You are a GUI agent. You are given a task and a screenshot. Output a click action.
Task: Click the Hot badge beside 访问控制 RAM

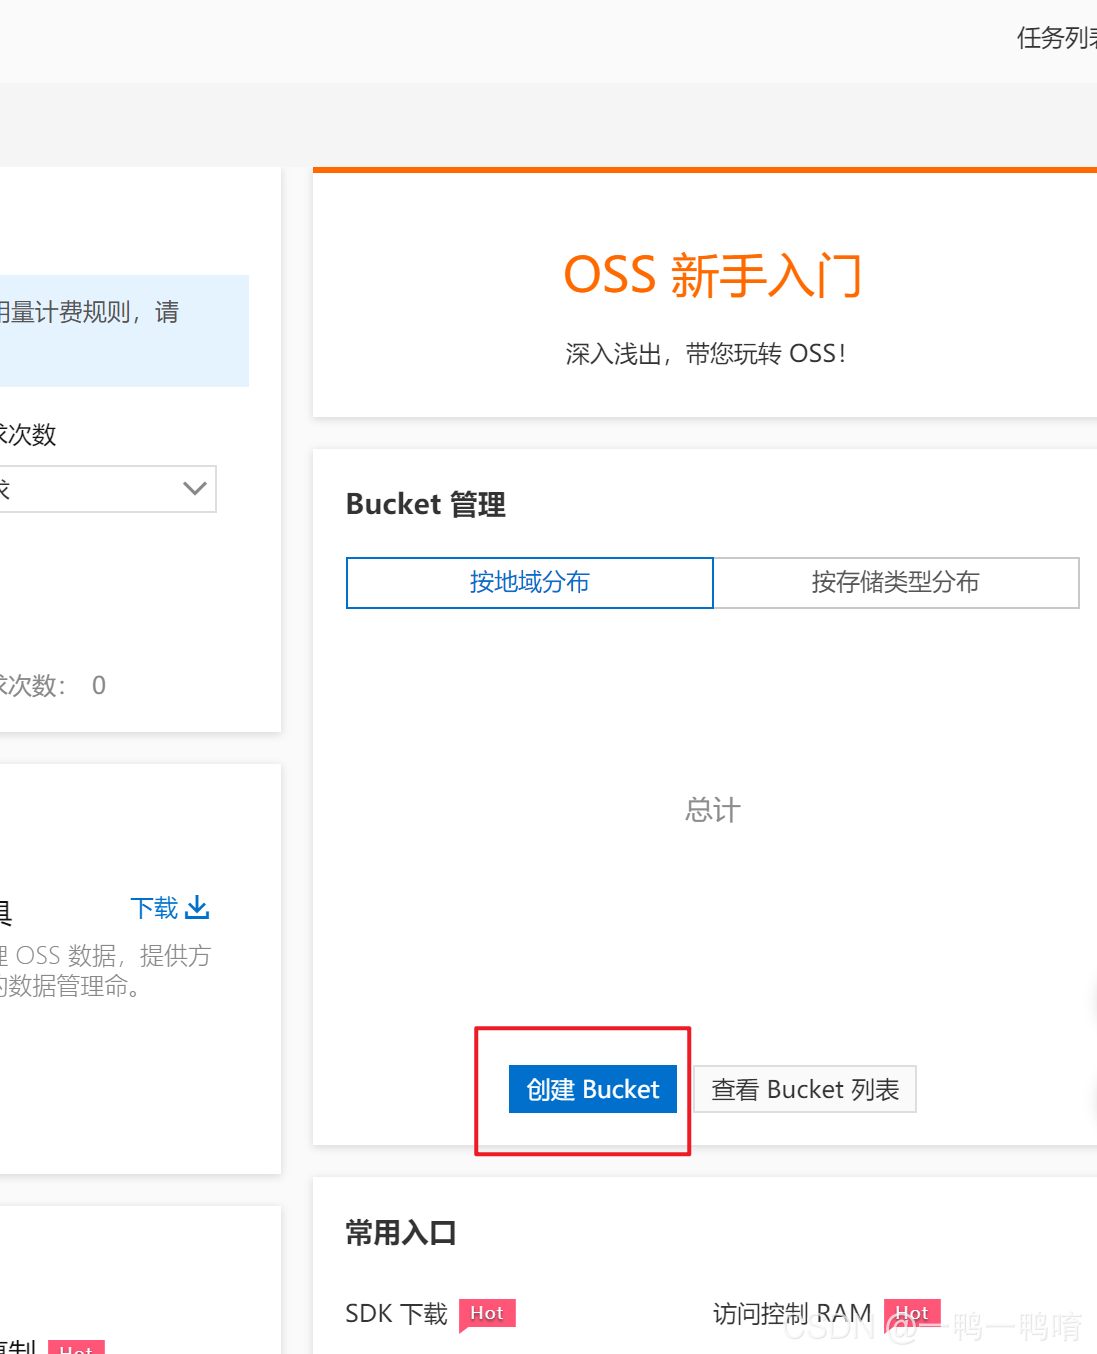point(911,1313)
